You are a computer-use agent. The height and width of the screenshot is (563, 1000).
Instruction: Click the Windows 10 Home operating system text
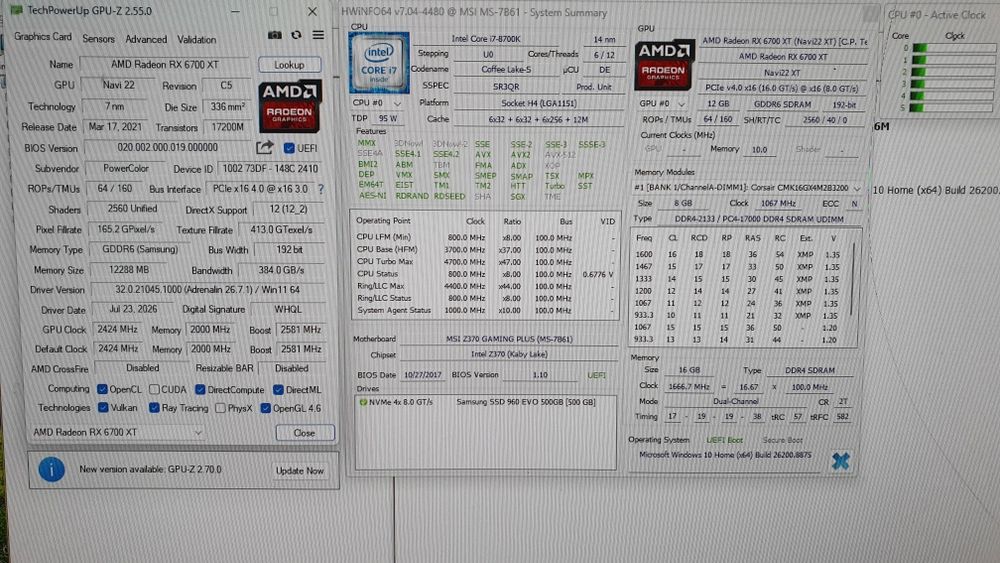pos(725,455)
